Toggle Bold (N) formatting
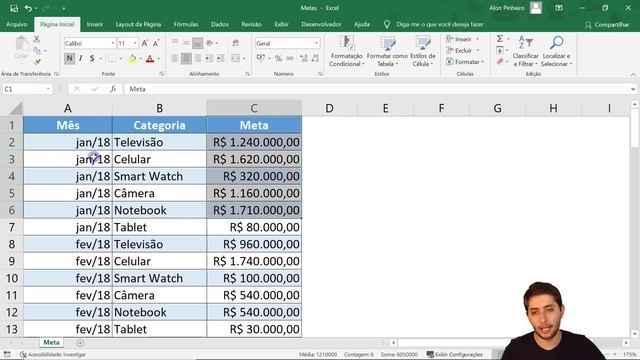The height and width of the screenshot is (360, 640). tap(69, 58)
